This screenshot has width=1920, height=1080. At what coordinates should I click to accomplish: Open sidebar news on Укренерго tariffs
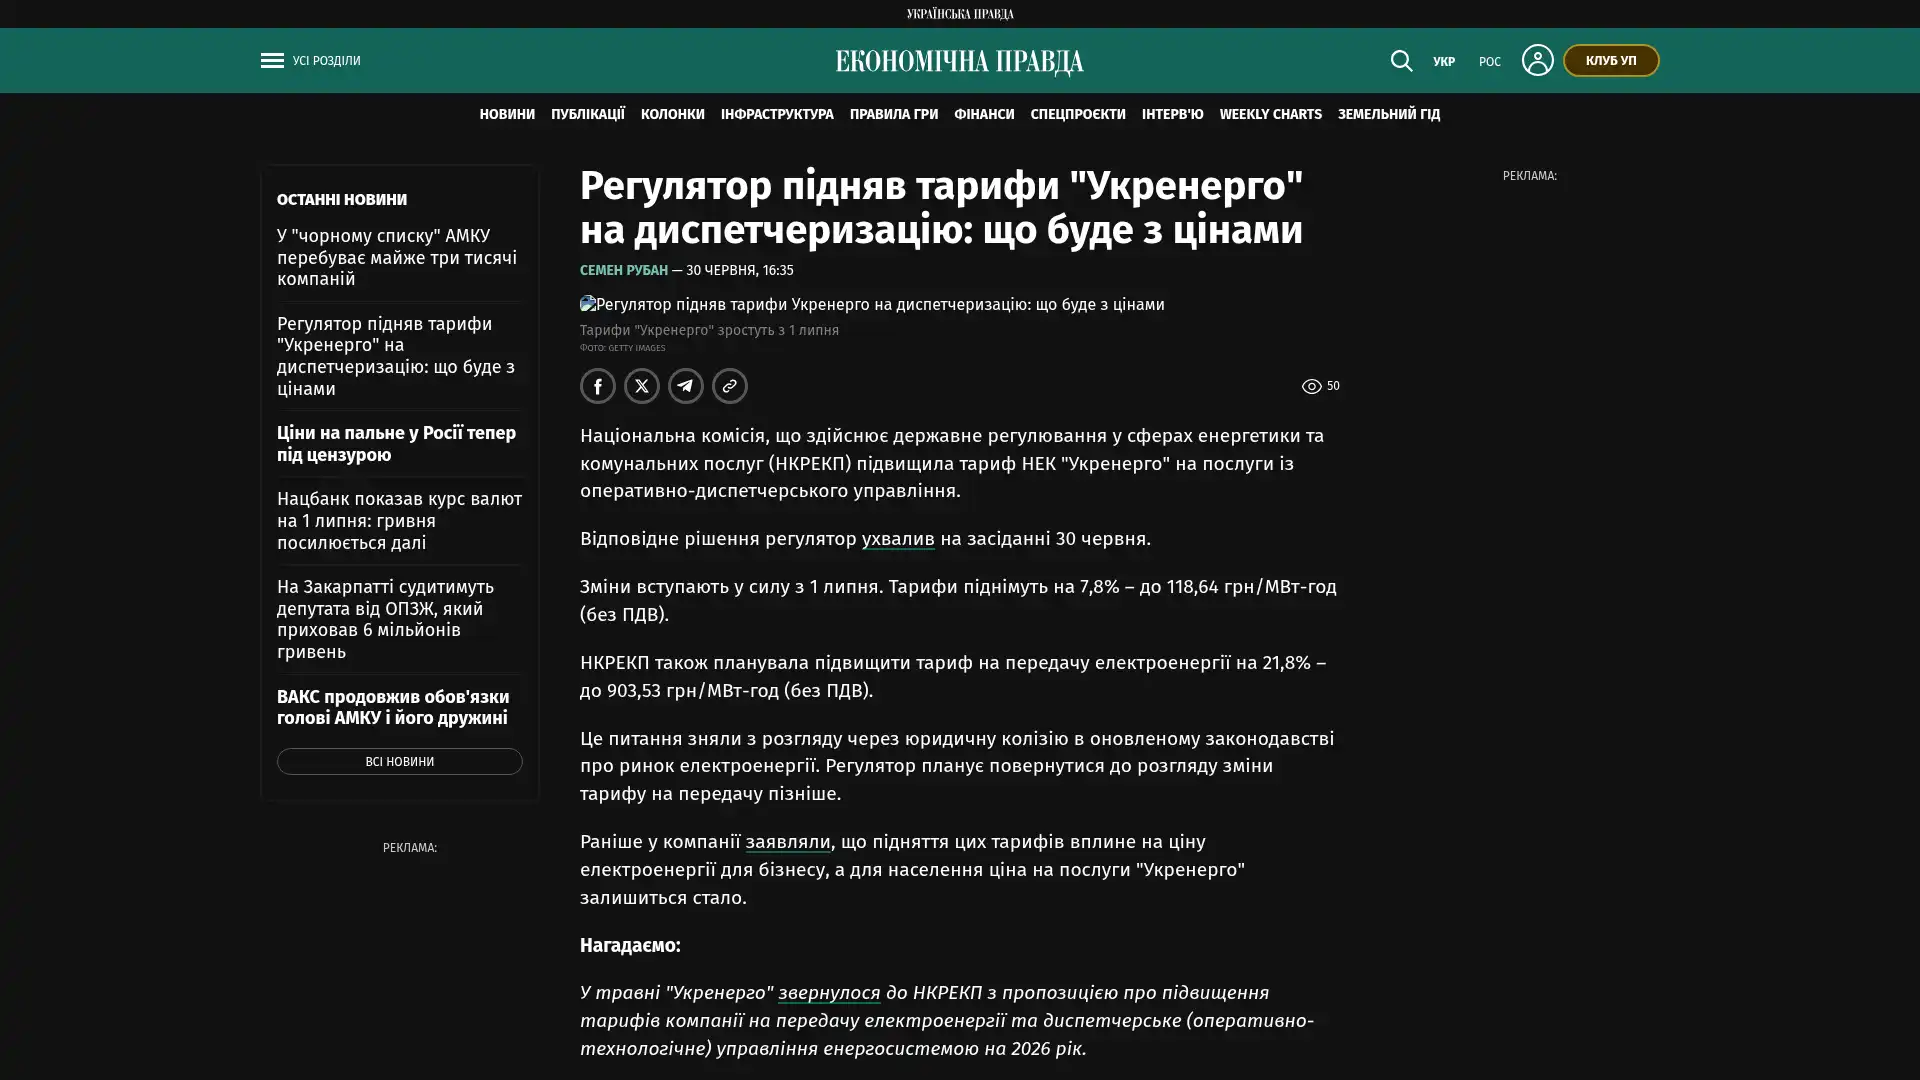tap(396, 356)
